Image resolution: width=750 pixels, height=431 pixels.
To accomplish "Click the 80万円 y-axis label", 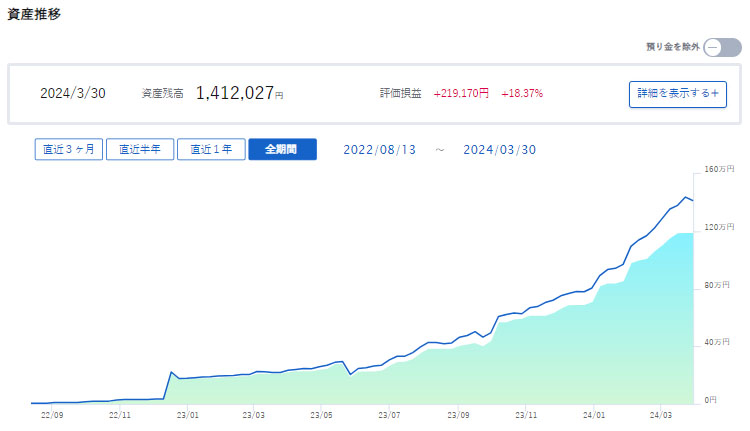I will point(720,285).
